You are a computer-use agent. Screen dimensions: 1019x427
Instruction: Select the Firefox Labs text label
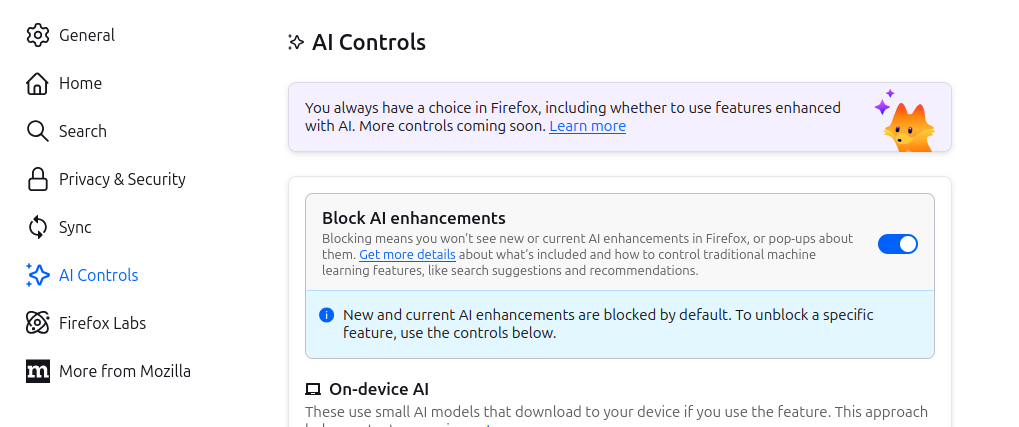coord(102,323)
